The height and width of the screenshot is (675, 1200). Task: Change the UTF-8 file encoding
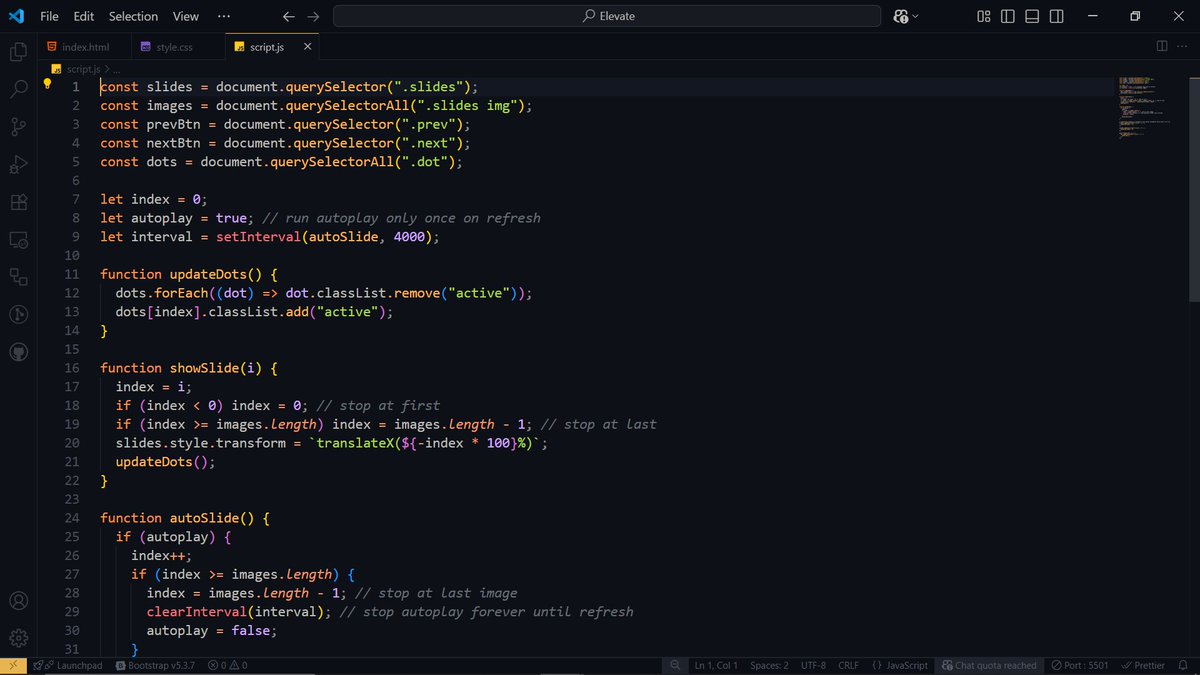(812, 665)
